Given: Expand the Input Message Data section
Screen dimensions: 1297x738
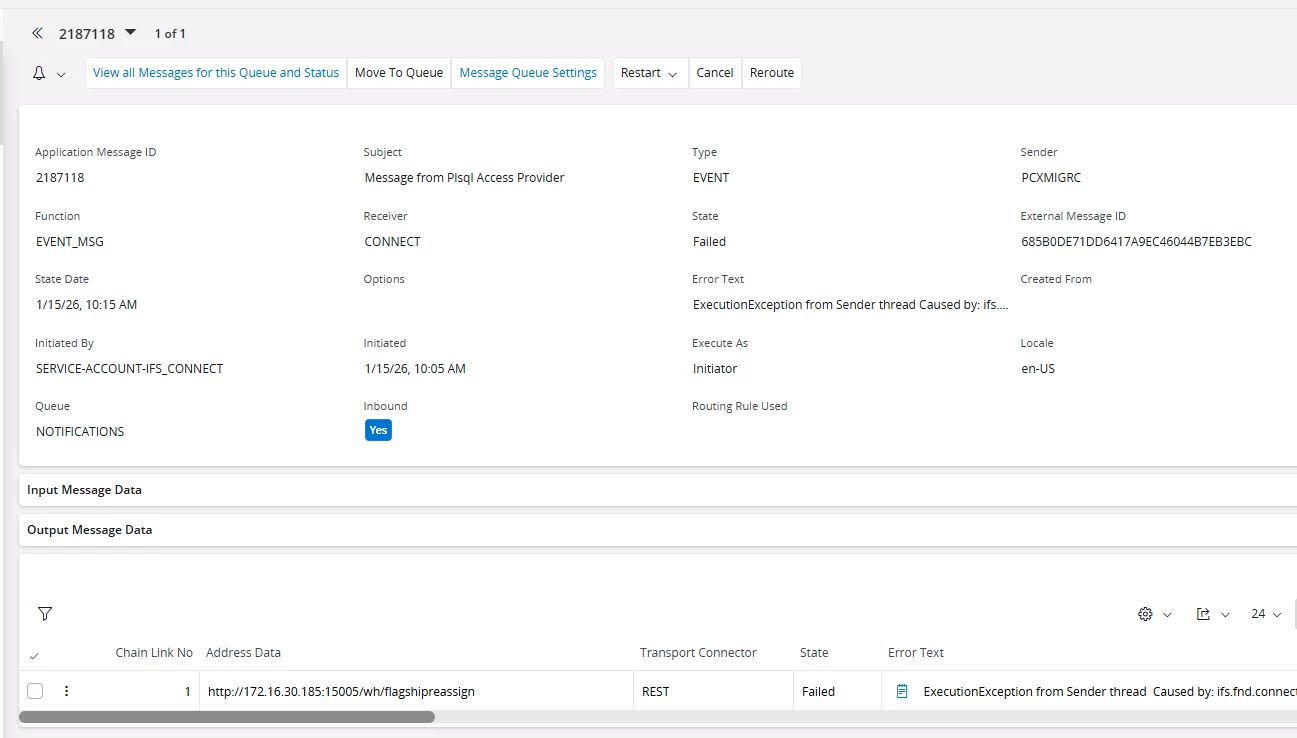Looking at the screenshot, I should tap(85, 490).
